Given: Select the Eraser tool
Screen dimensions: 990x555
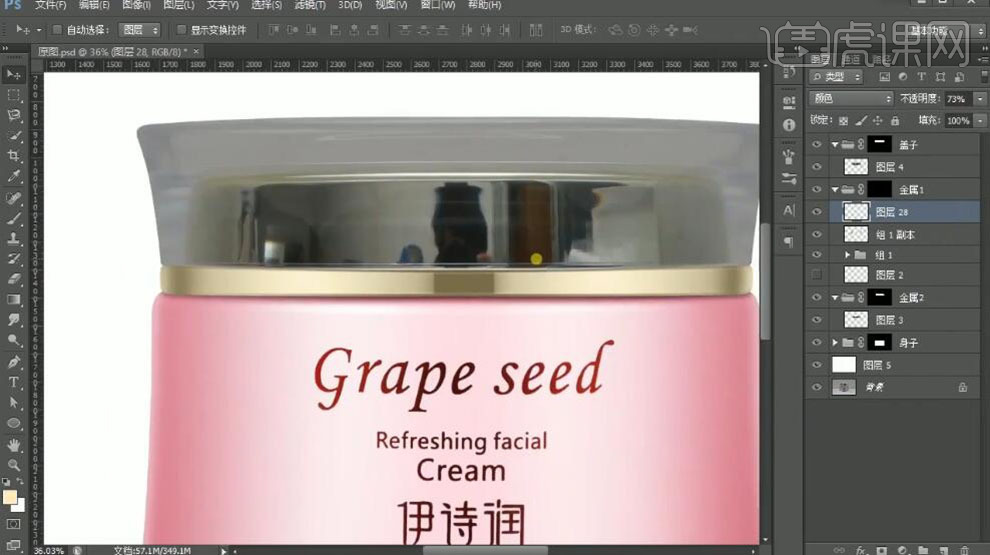Looking at the screenshot, I should [x=13, y=279].
